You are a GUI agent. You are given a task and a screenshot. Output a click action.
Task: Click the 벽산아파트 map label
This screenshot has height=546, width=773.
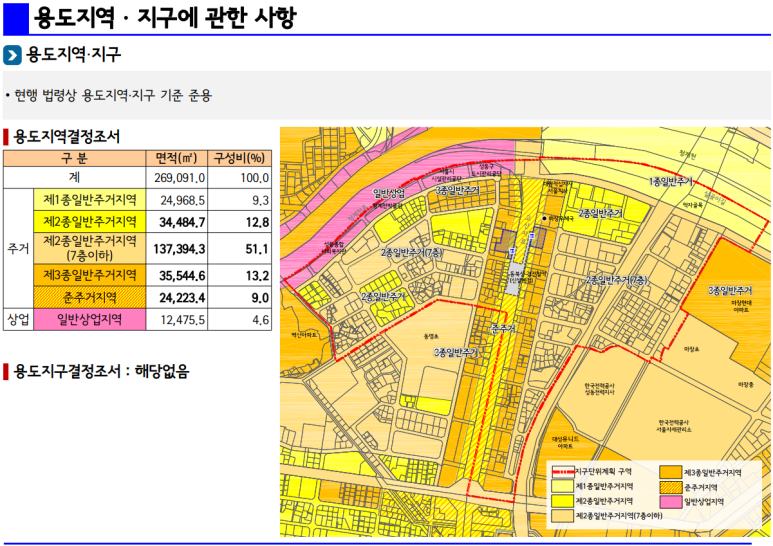tap(304, 335)
